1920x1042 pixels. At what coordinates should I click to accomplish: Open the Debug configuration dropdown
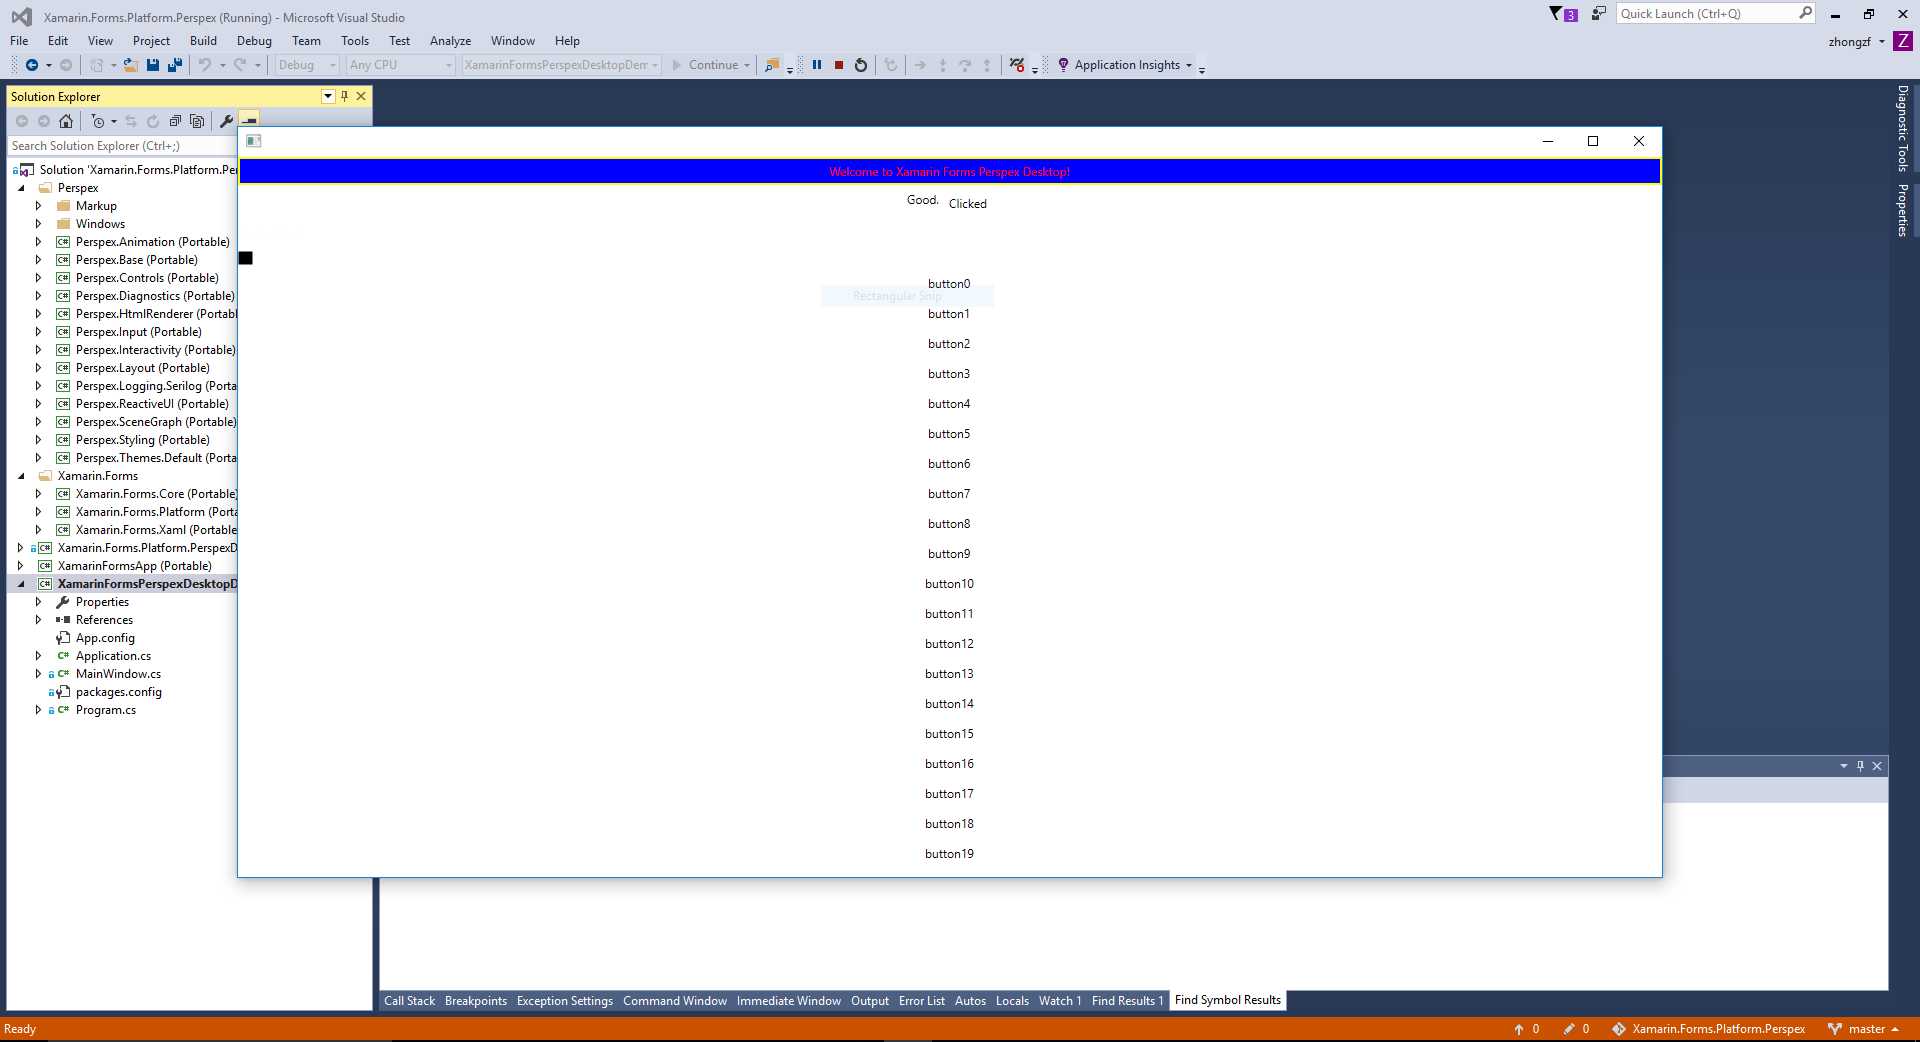click(307, 65)
